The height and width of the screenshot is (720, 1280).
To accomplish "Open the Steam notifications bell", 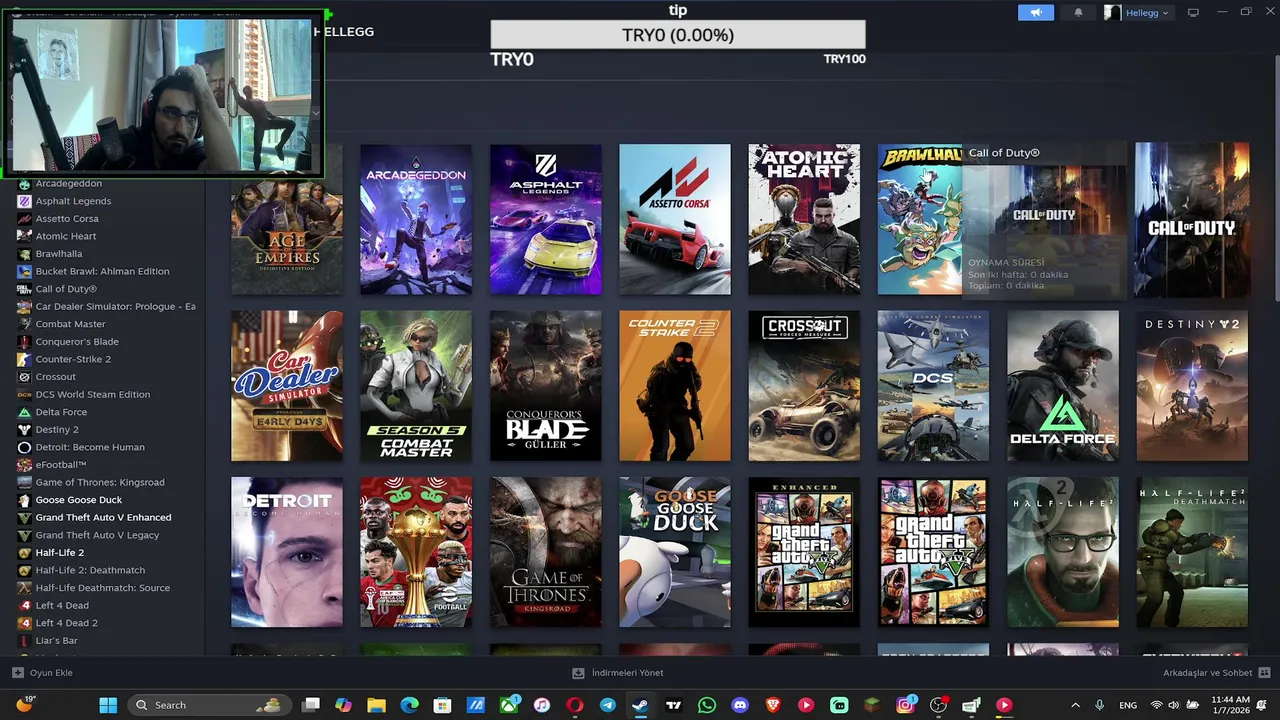I will (1078, 12).
